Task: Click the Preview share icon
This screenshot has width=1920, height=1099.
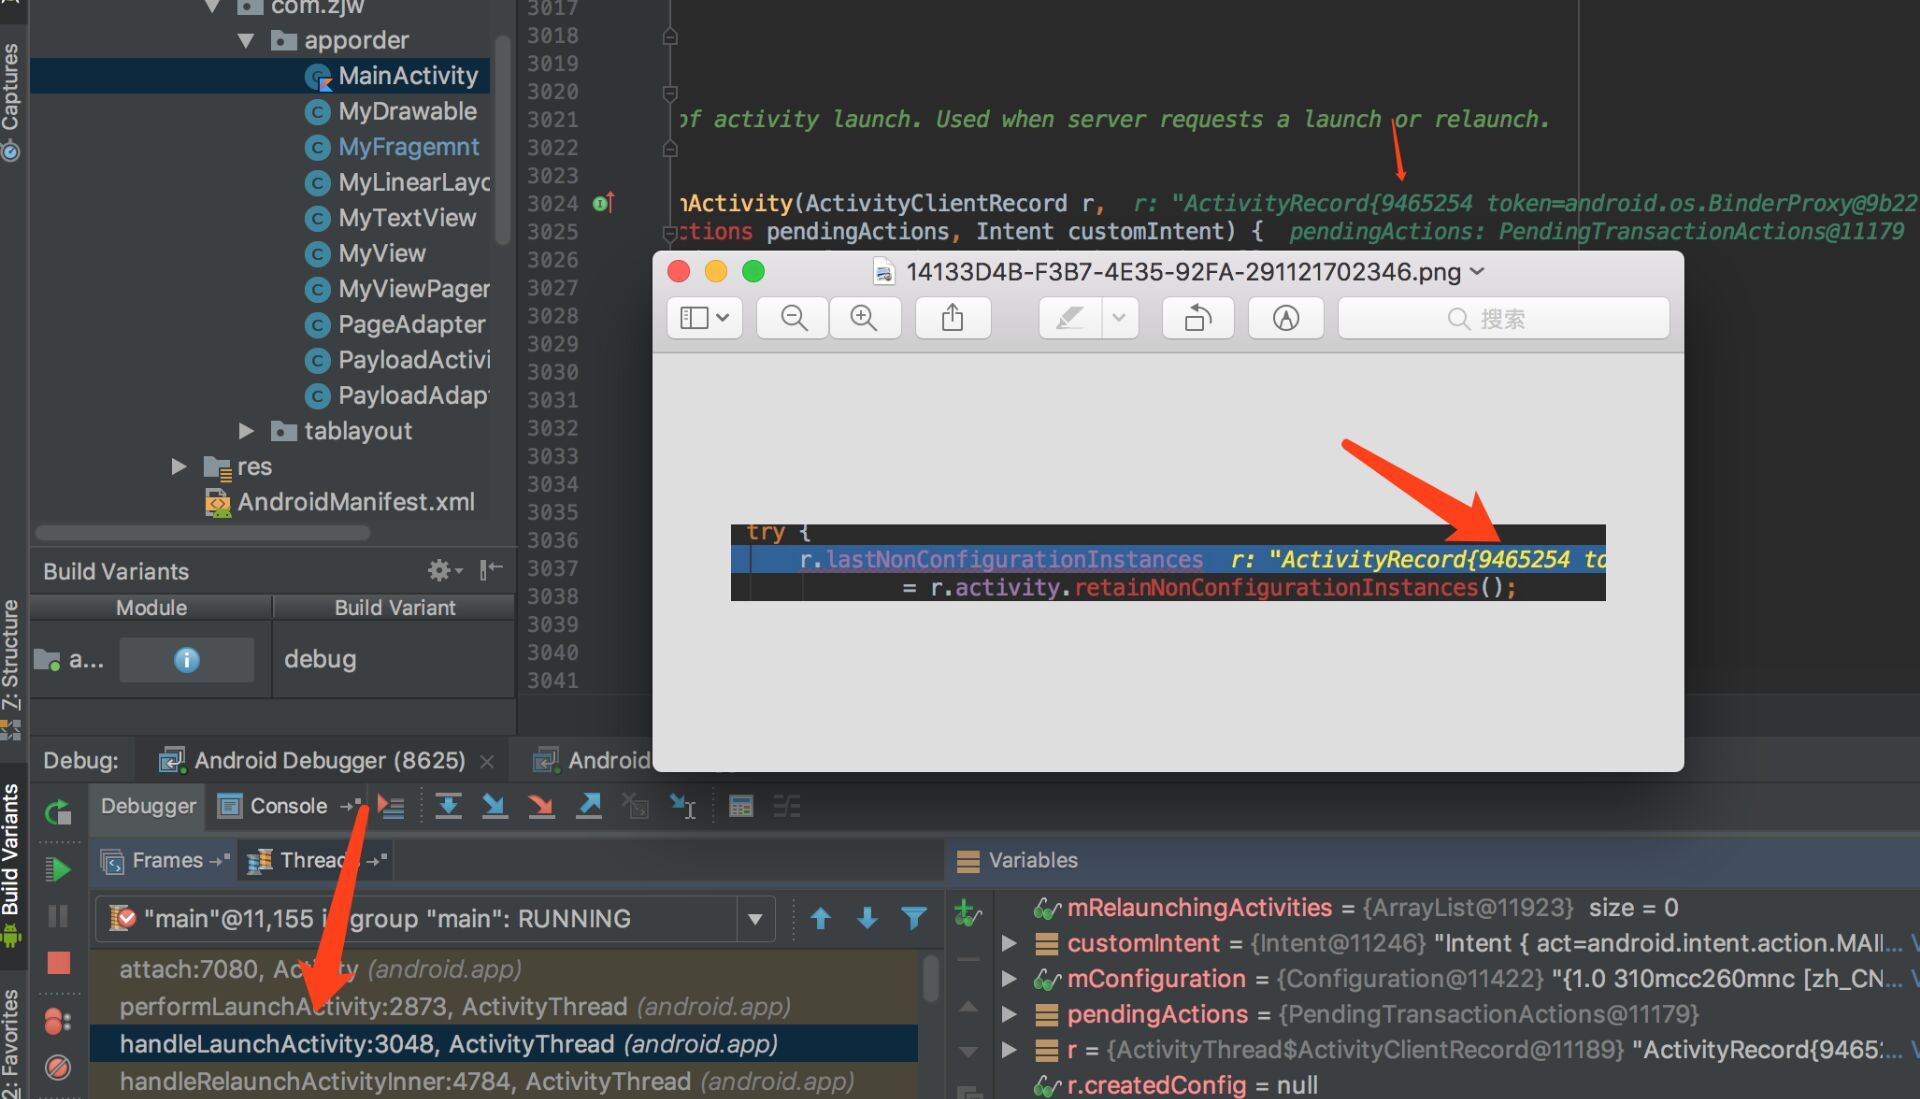Action: (952, 319)
